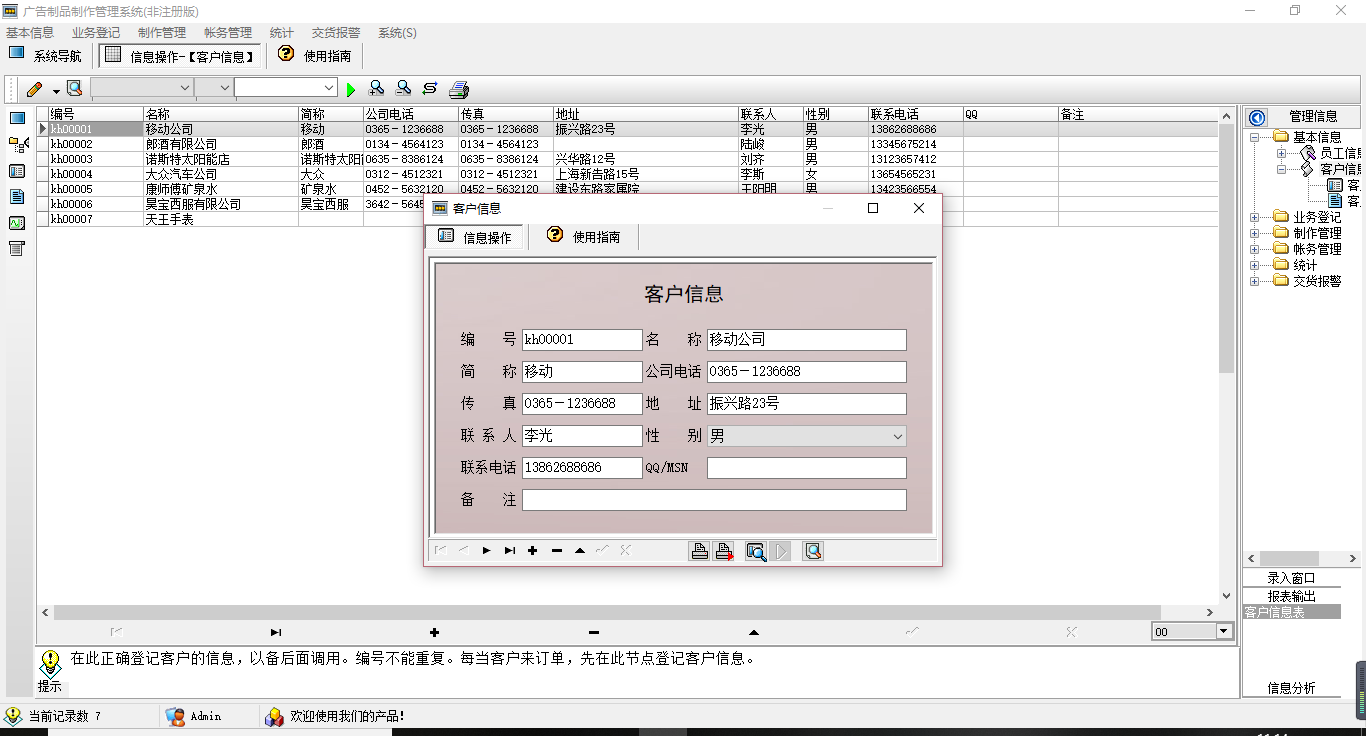
Task: Click the triangle edit button in main bottom navigator
Action: tap(754, 632)
